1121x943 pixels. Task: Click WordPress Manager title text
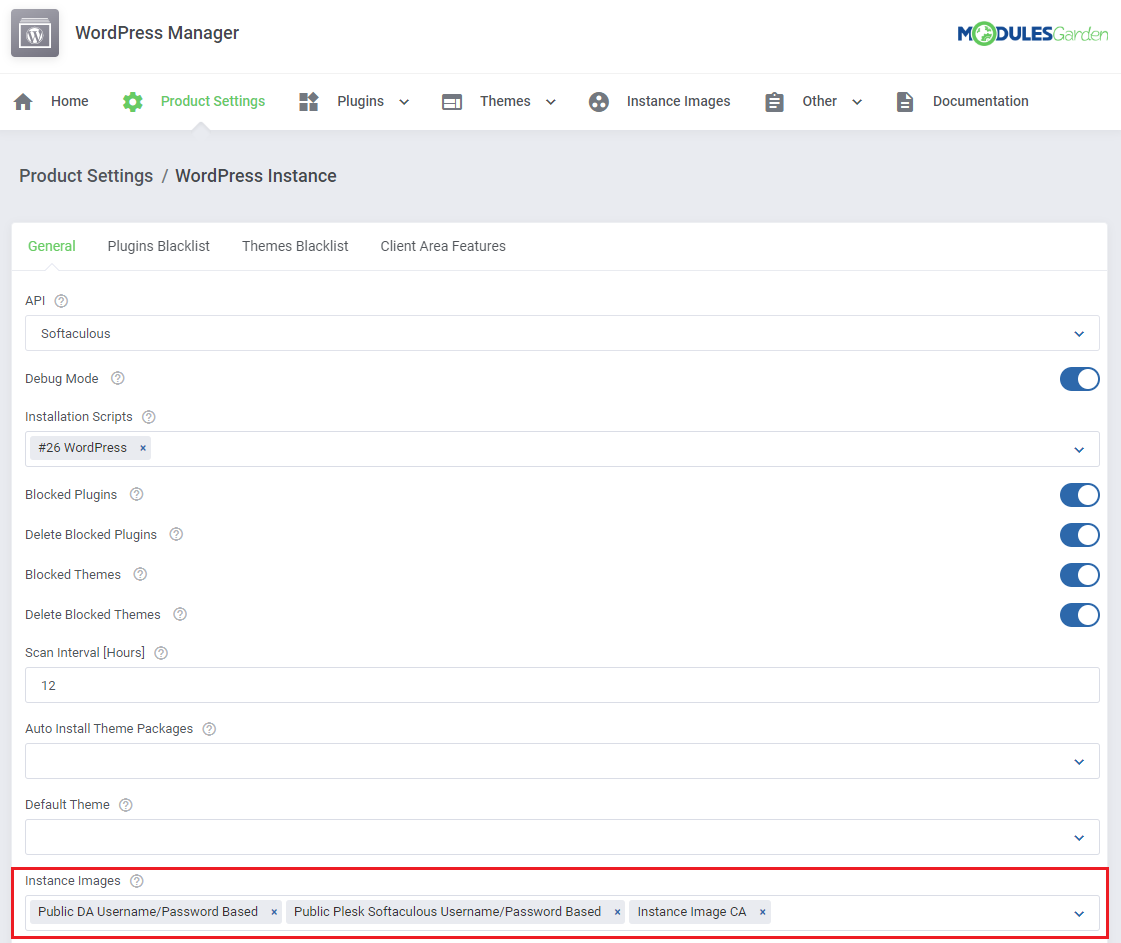157,33
